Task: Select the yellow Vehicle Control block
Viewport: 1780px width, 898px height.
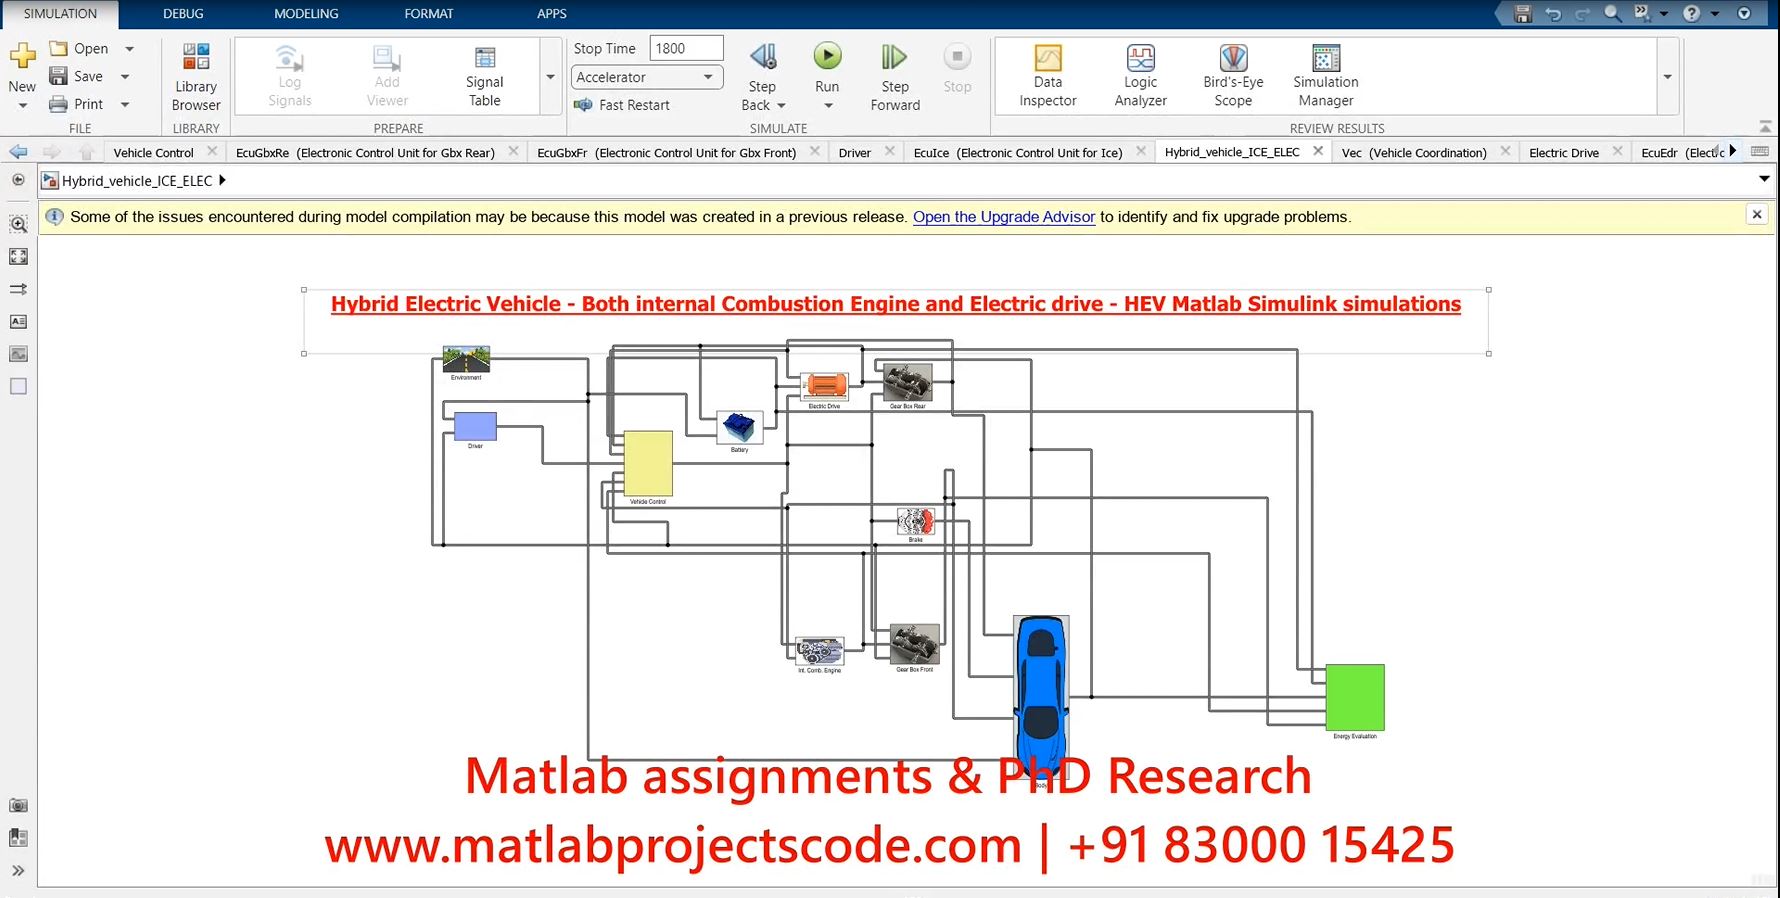Action: [x=648, y=463]
